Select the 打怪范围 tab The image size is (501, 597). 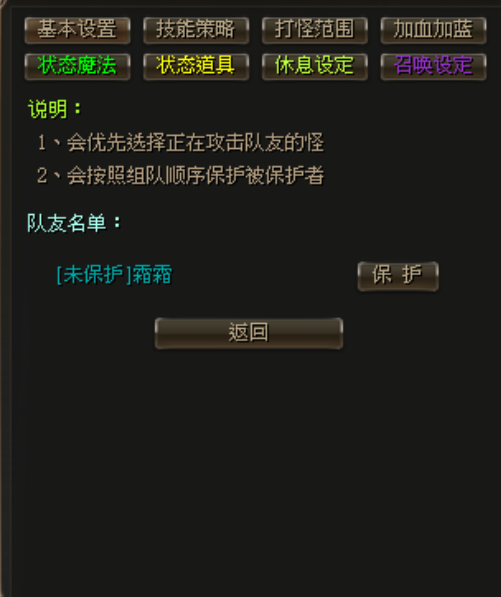[315, 30]
